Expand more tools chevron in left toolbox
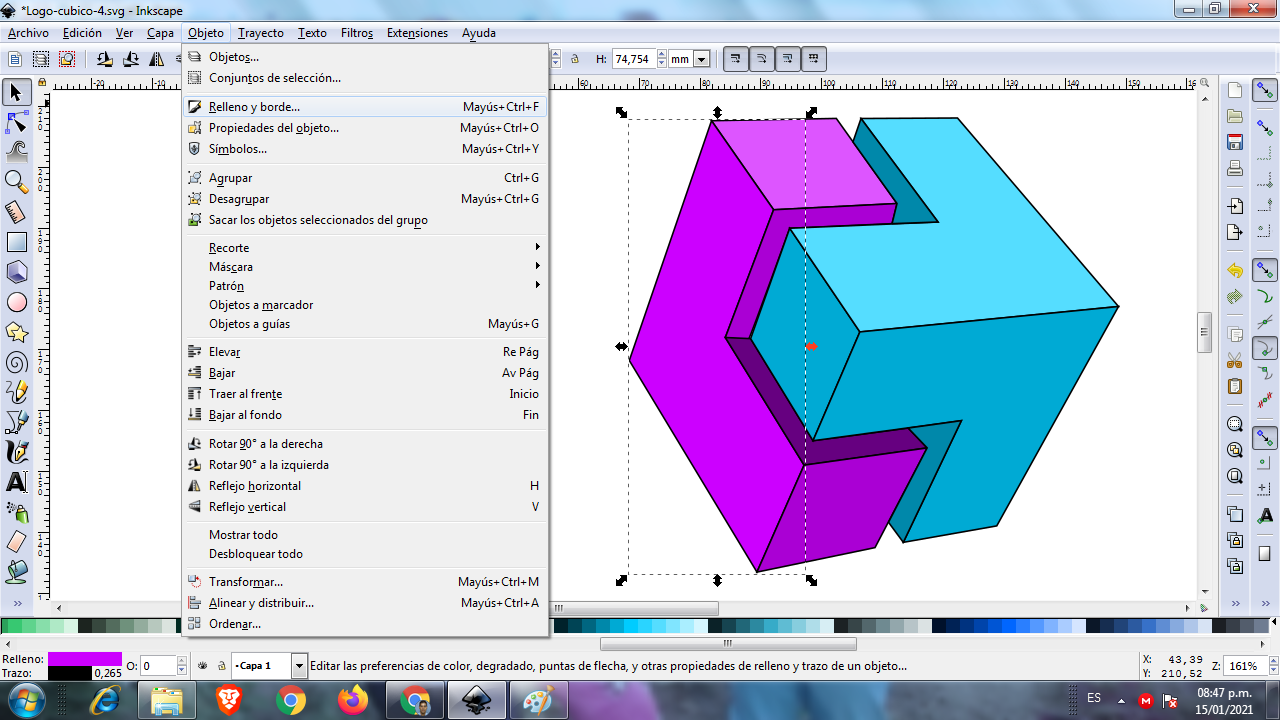1280x720 pixels. click(x=16, y=605)
